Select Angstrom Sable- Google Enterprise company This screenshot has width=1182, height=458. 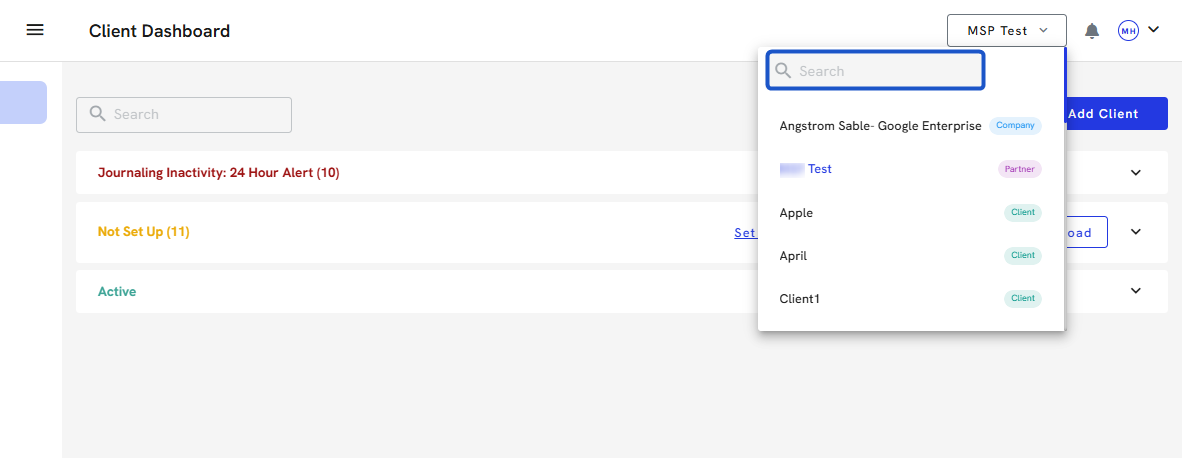pyautogui.click(x=880, y=126)
